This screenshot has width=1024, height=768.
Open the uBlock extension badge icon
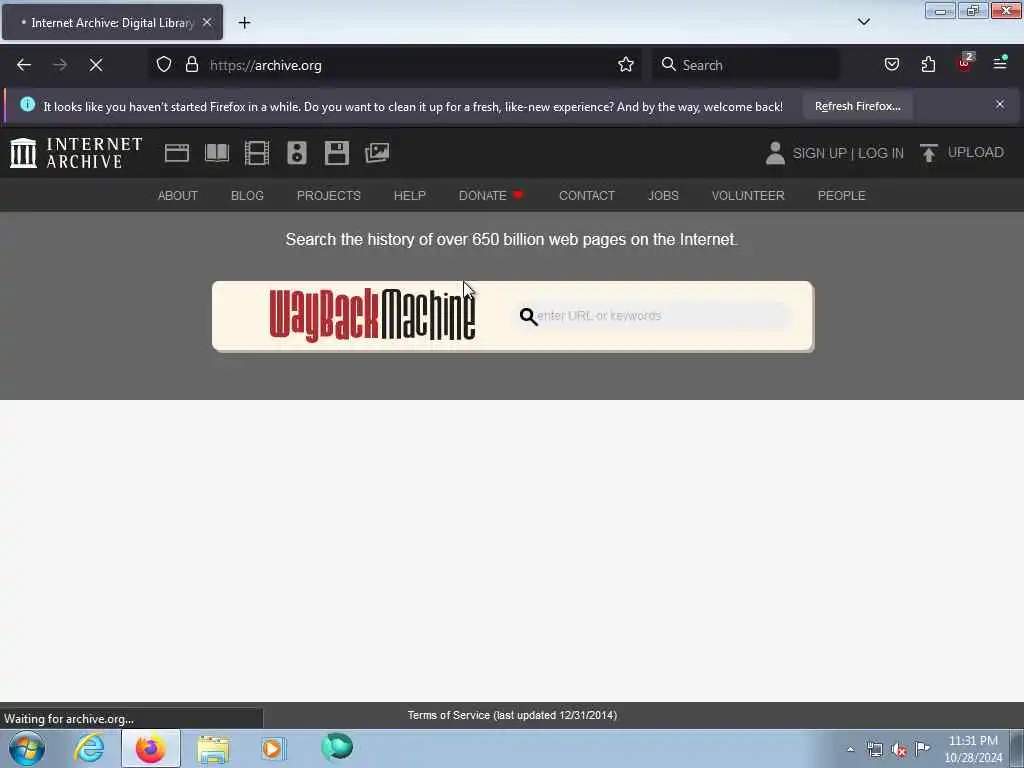point(965,63)
